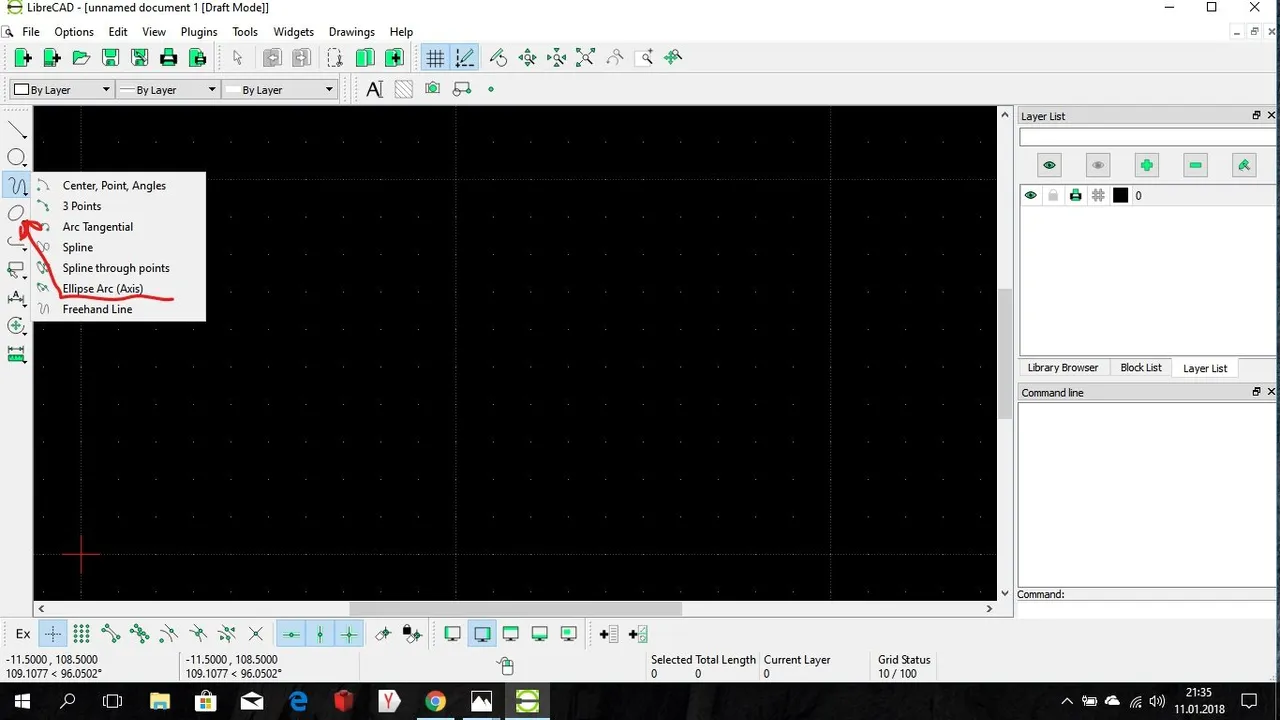Screen dimensions: 1280x720
Task: Select the Hatch tool icon
Action: click(x=403, y=89)
